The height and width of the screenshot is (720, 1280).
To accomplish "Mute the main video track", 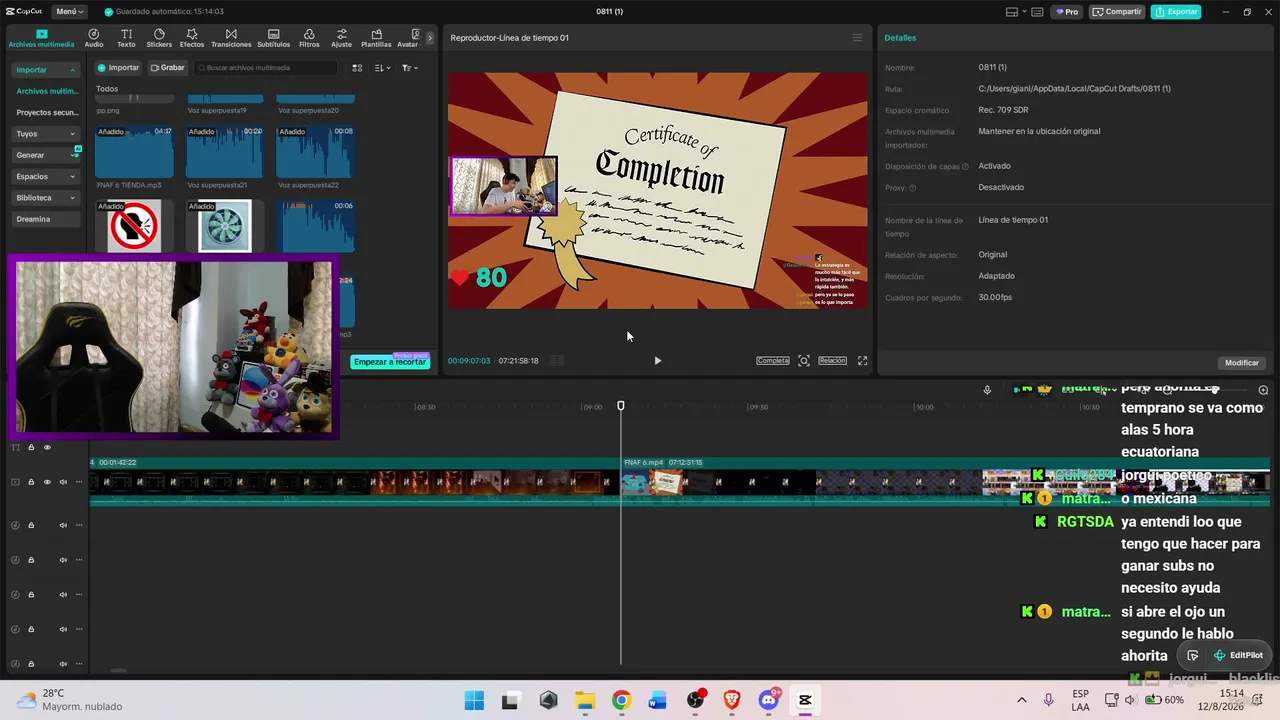I will (x=63, y=482).
